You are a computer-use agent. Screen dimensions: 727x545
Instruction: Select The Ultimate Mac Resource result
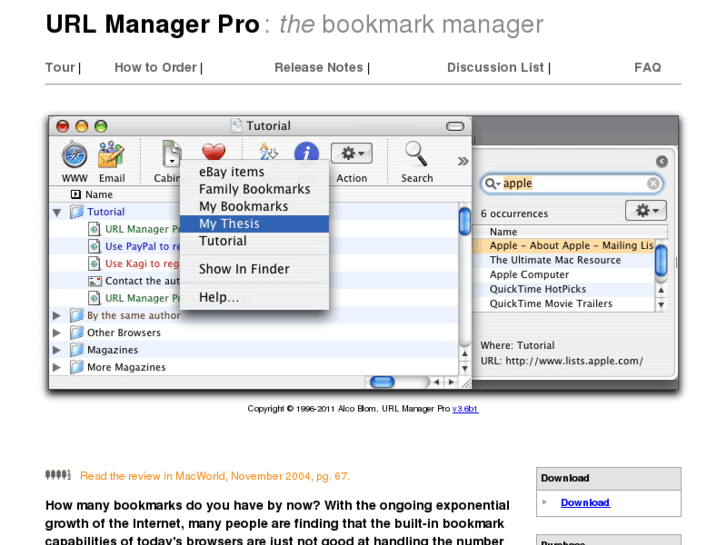coord(563,260)
